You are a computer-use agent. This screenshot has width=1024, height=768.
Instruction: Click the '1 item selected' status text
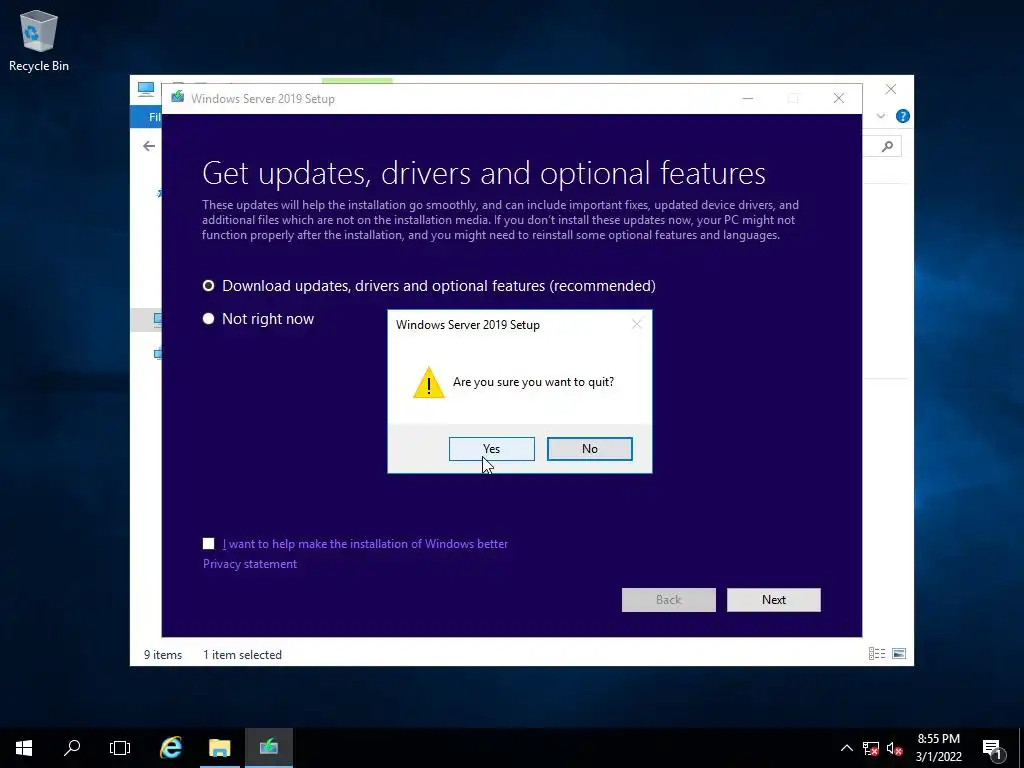pyautogui.click(x=242, y=654)
